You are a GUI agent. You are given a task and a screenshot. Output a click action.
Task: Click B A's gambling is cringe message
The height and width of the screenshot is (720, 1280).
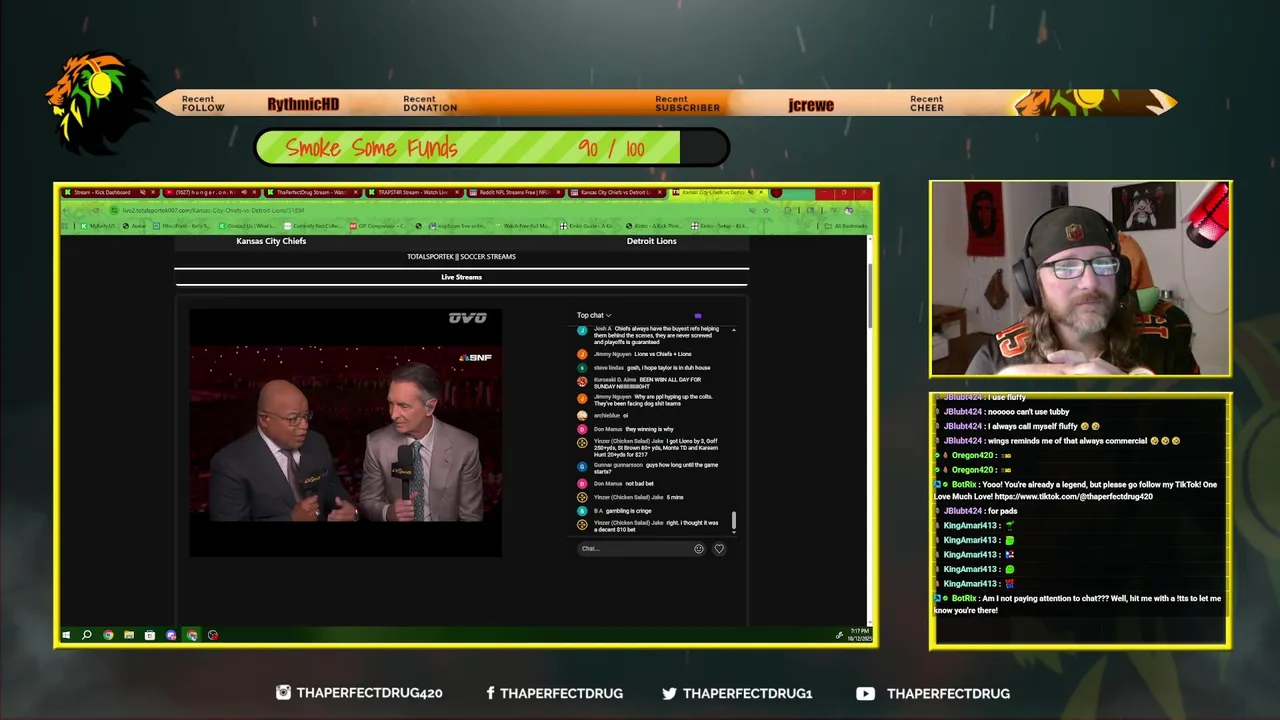(x=623, y=511)
